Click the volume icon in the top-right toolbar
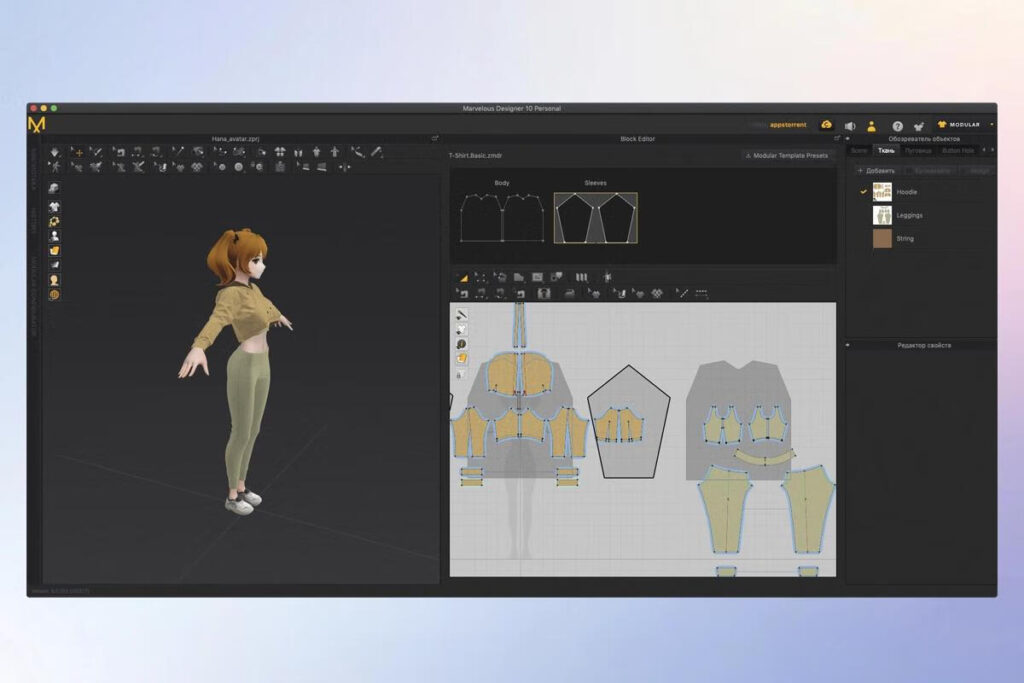Screen dimensions: 1024x683 click(851, 125)
